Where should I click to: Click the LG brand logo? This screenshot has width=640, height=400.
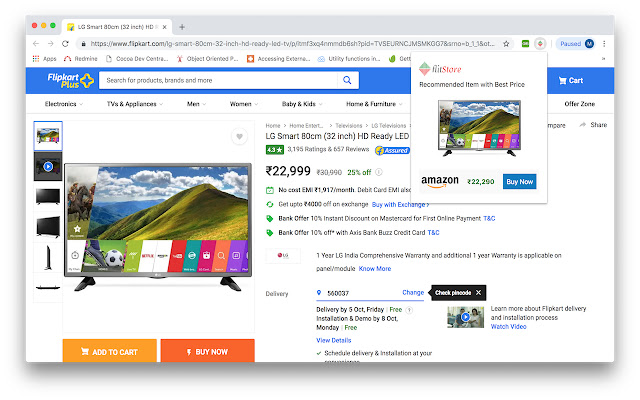pyautogui.click(x=283, y=256)
